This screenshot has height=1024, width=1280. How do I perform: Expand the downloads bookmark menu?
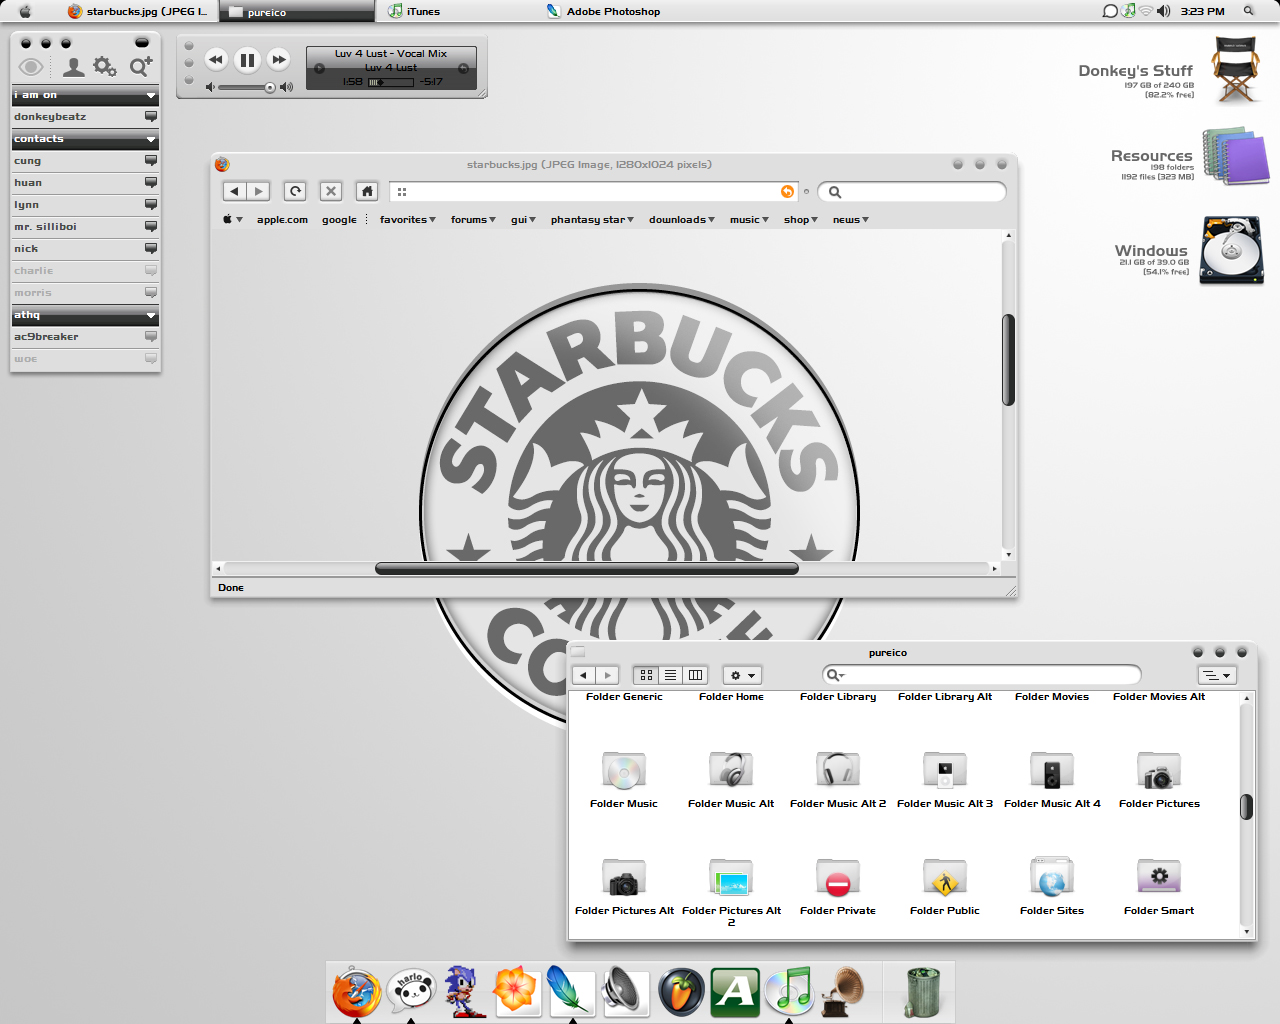click(x=681, y=220)
